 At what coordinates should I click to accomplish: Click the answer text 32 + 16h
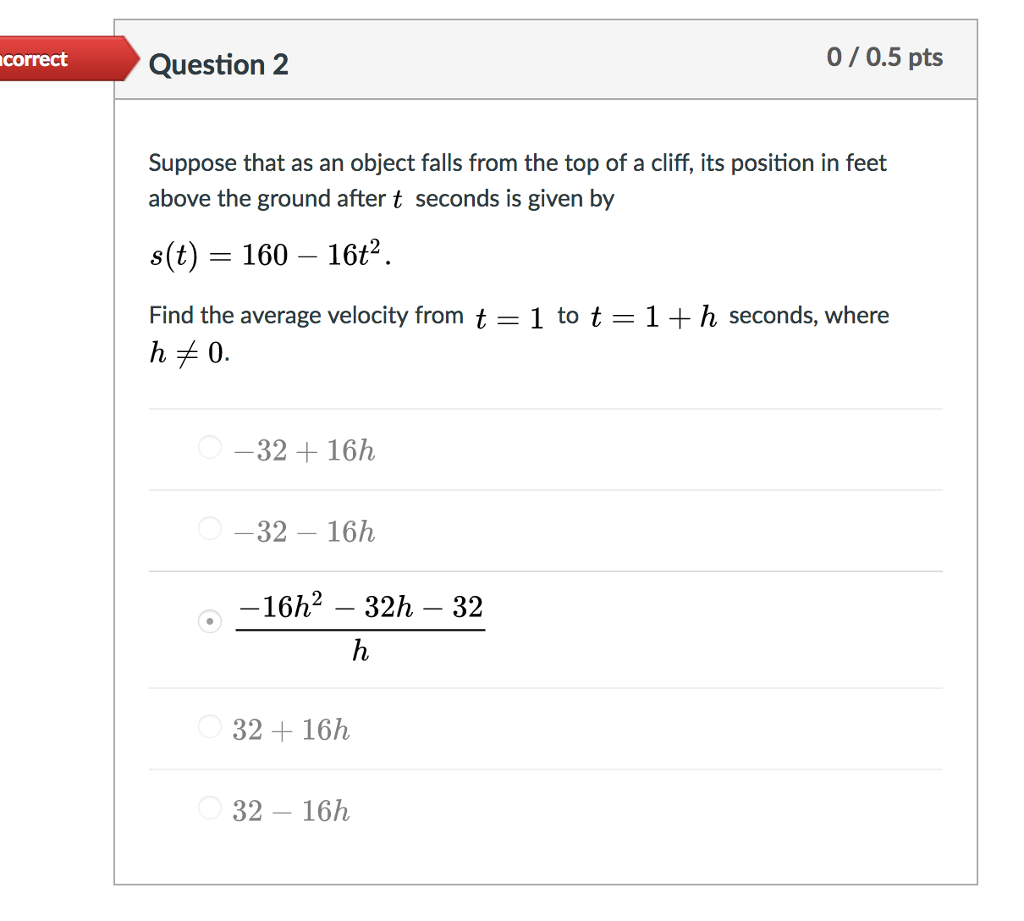pos(291,730)
